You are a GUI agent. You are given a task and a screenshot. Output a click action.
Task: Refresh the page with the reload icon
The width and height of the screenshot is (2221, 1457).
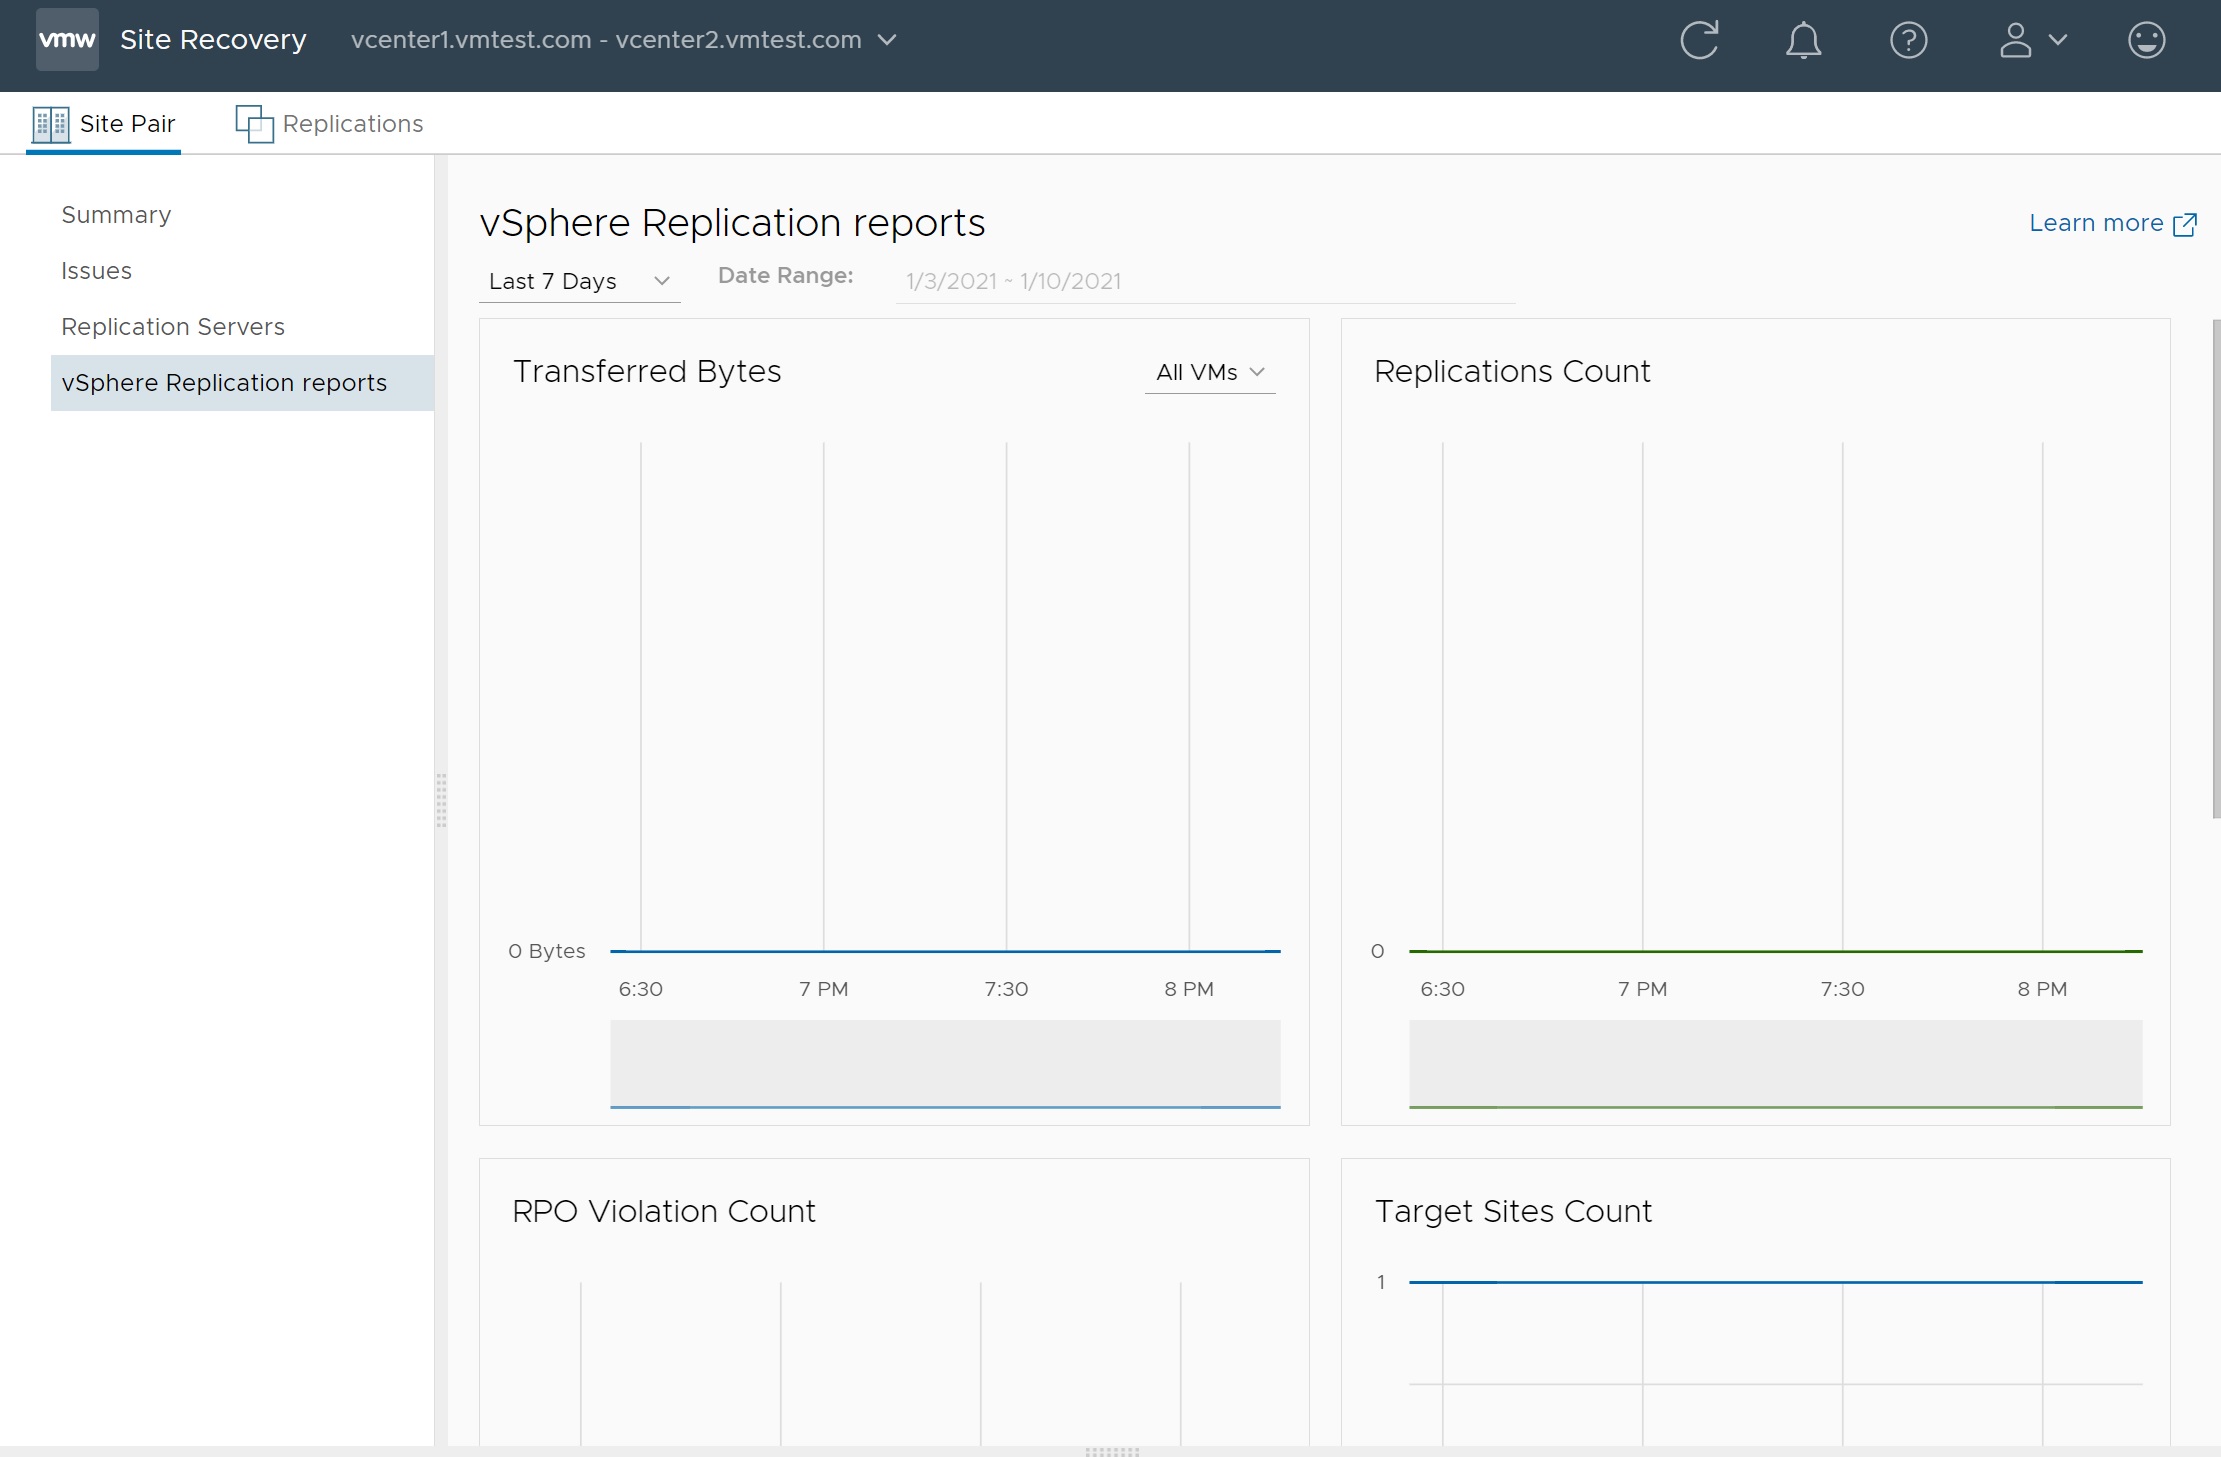(1699, 41)
